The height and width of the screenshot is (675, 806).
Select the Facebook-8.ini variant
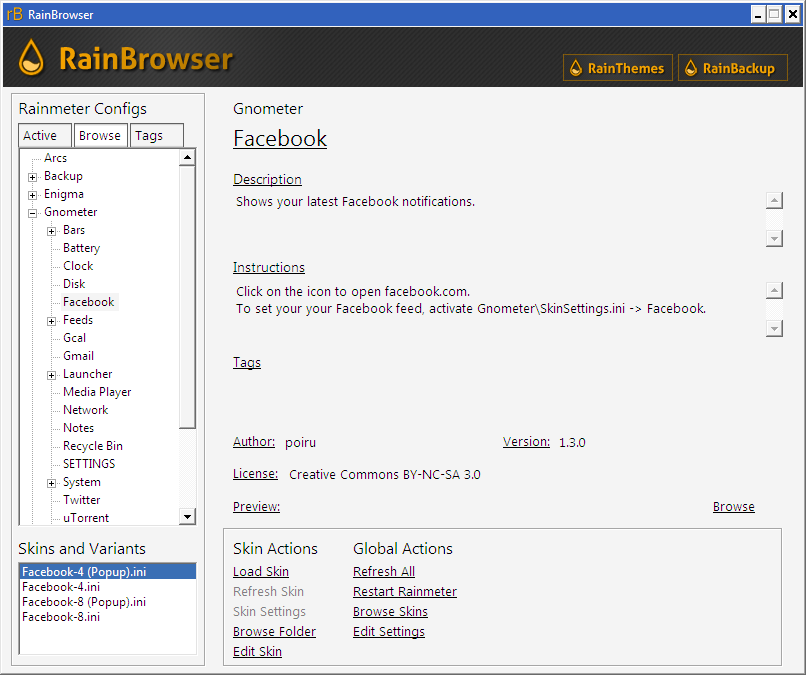61,616
